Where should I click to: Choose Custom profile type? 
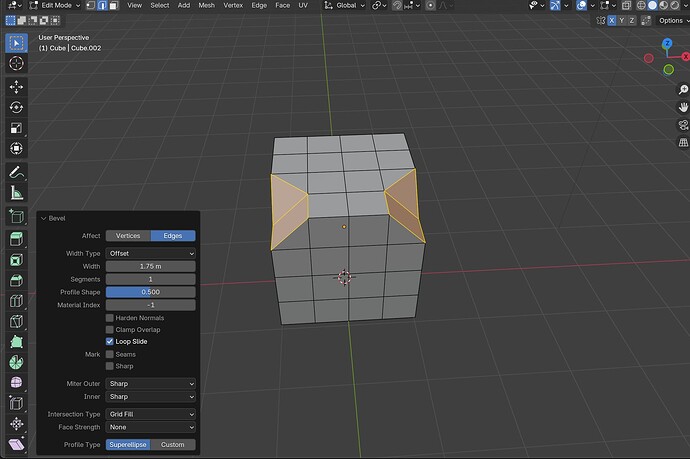[173, 444]
